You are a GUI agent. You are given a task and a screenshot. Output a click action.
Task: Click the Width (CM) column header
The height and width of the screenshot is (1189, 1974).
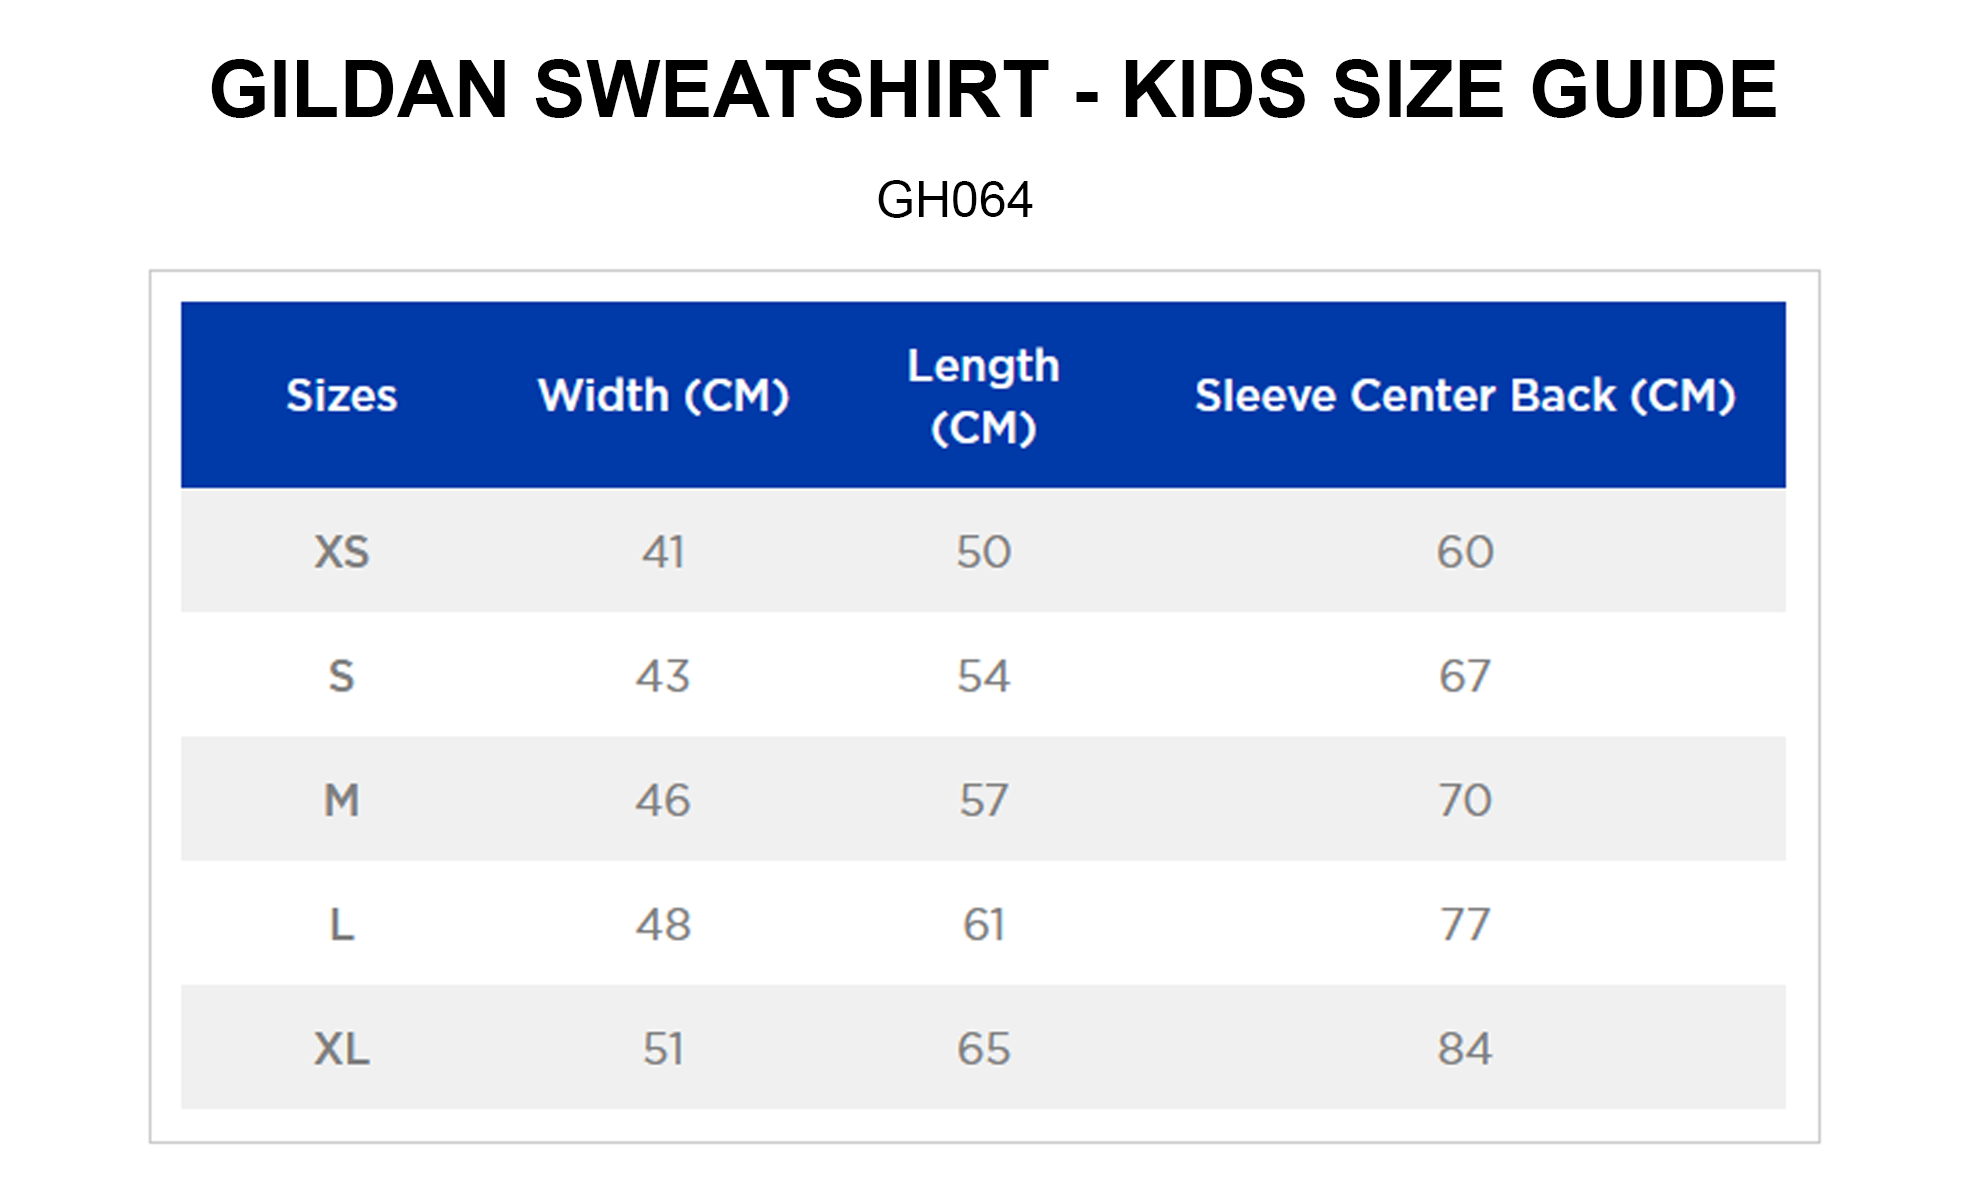tap(663, 396)
